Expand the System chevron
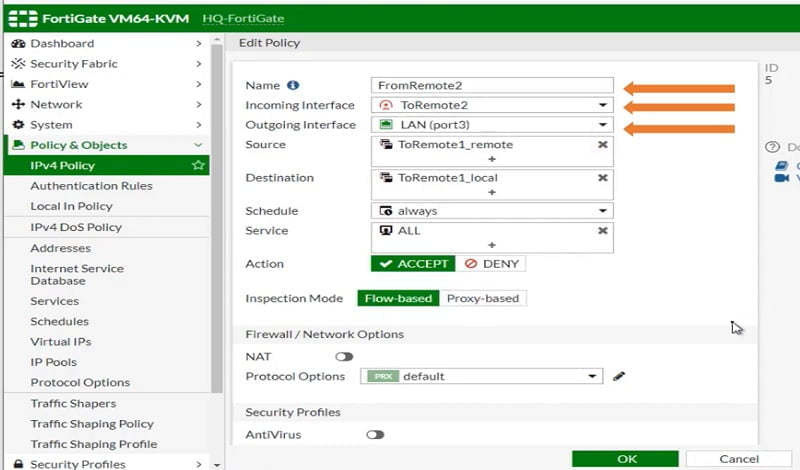Screen dimensions: 800x470 pyautogui.click(x=198, y=125)
